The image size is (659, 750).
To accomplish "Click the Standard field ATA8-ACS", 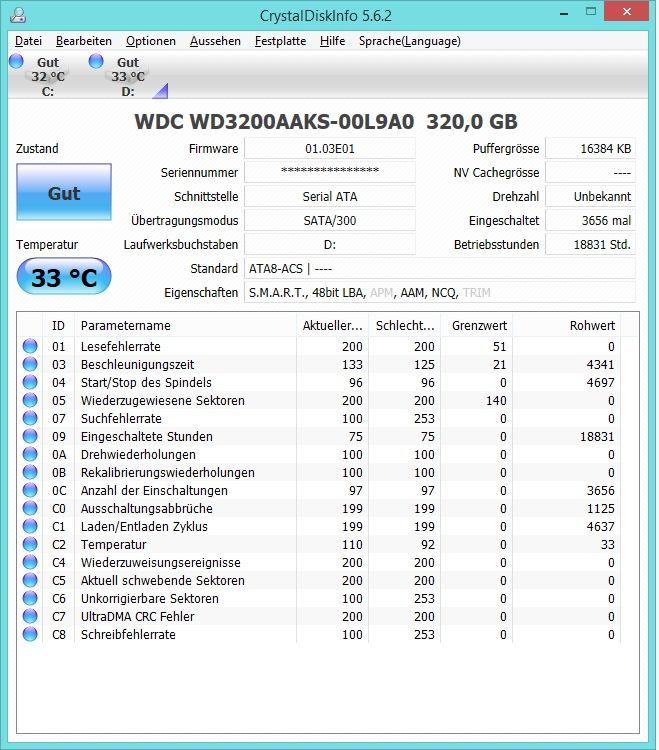I will (x=440, y=268).
